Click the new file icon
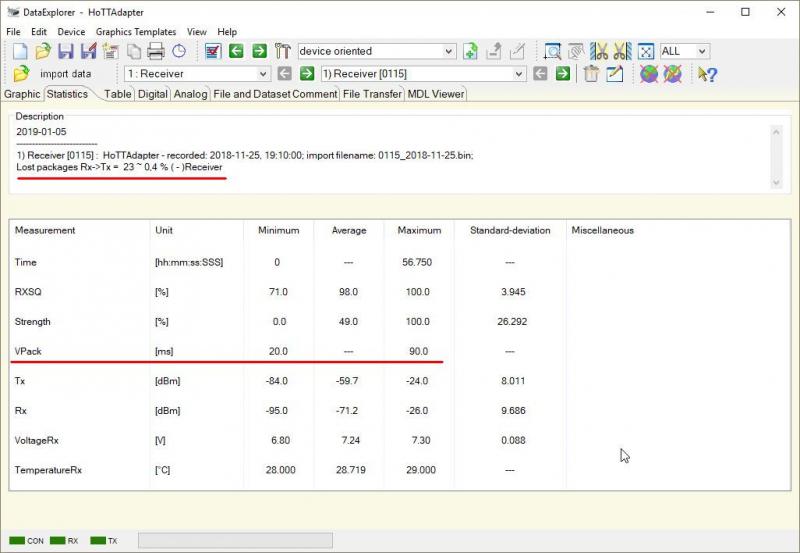The image size is (800, 553). (x=19, y=51)
